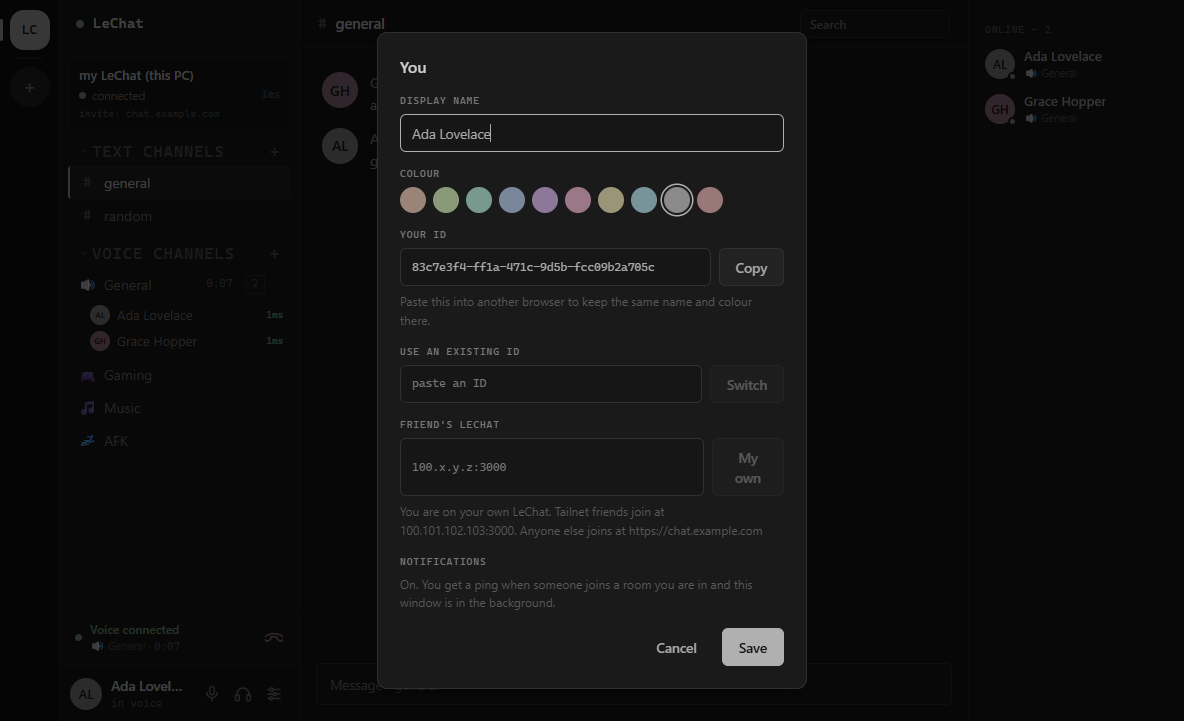The height and width of the screenshot is (721, 1184).
Task: Click Grace Hopper name in online list
Action: (1065, 102)
